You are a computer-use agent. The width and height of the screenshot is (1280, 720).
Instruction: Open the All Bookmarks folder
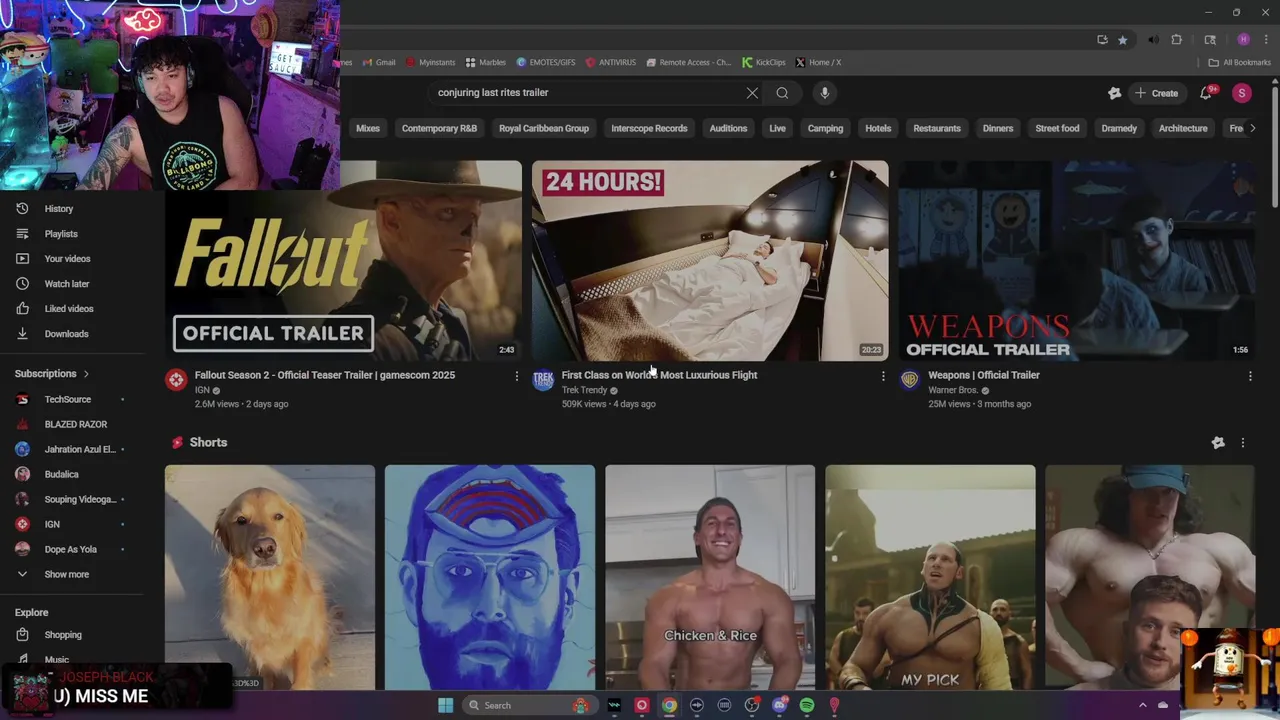tap(1239, 62)
